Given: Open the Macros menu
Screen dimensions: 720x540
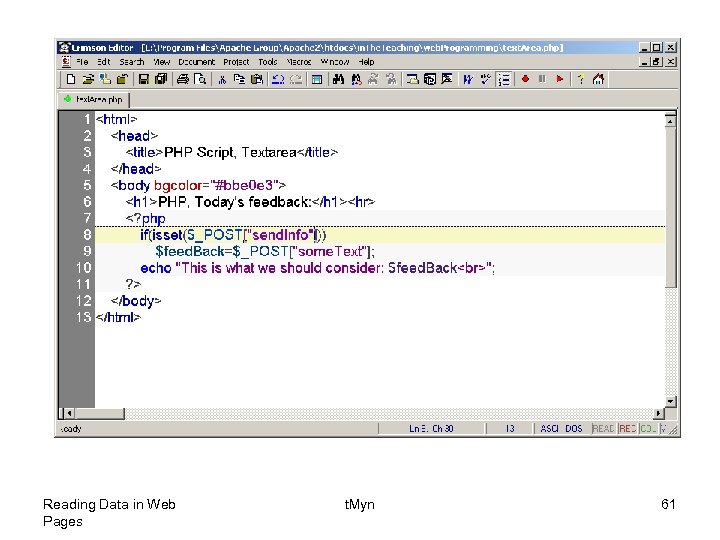Looking at the screenshot, I should [x=299, y=62].
